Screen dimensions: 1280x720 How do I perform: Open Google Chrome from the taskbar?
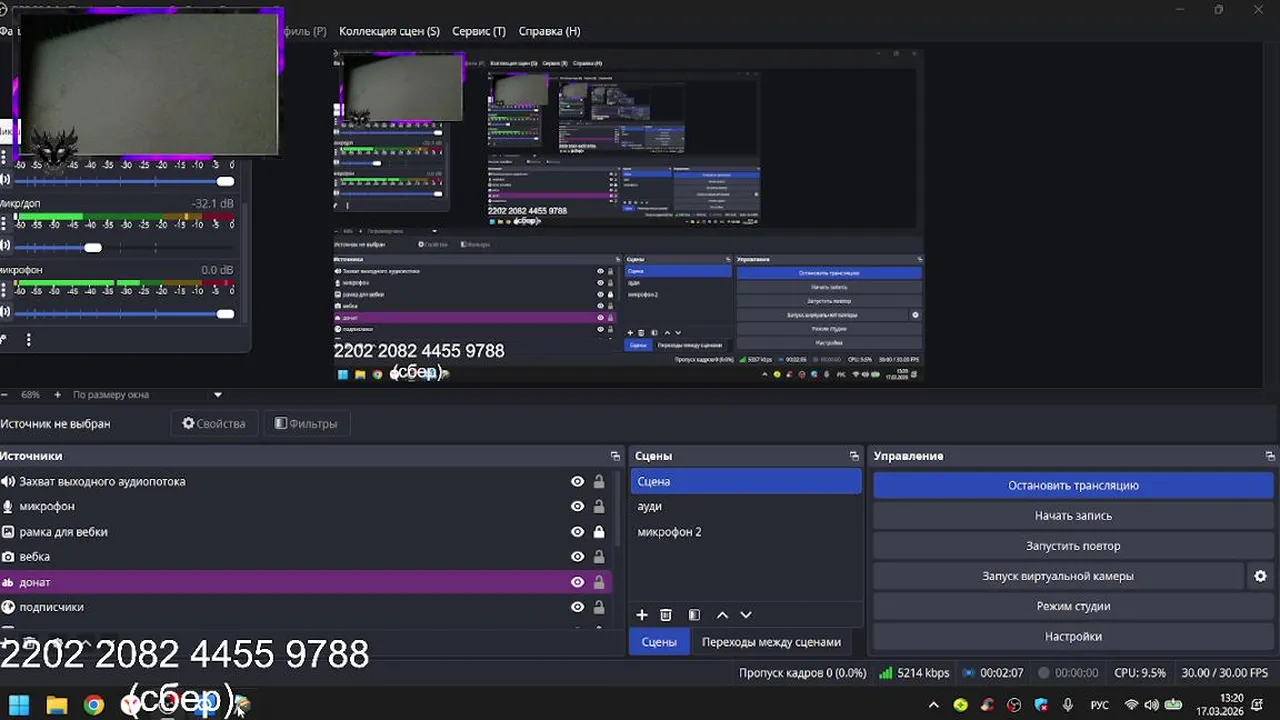tap(94, 705)
